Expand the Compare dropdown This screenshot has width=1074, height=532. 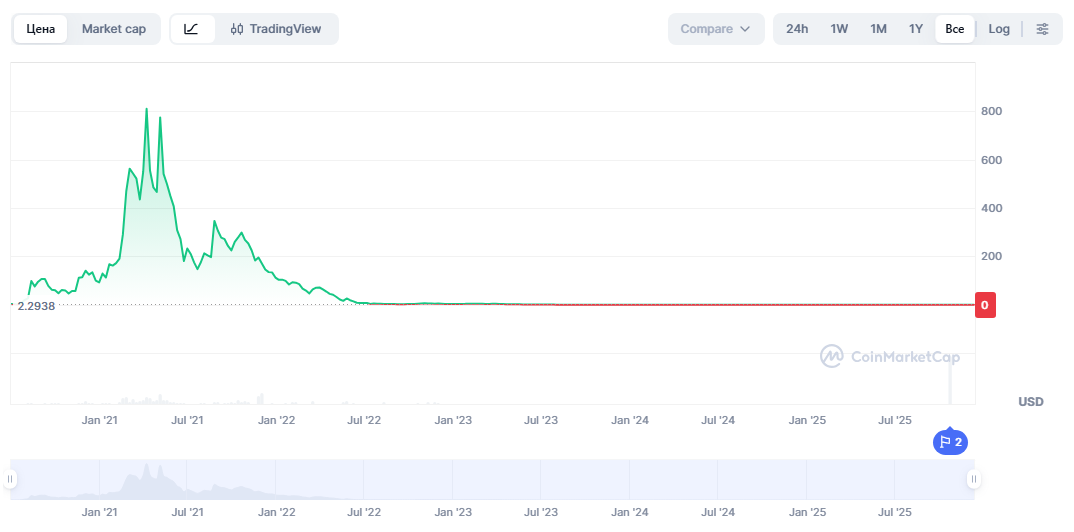[715, 29]
